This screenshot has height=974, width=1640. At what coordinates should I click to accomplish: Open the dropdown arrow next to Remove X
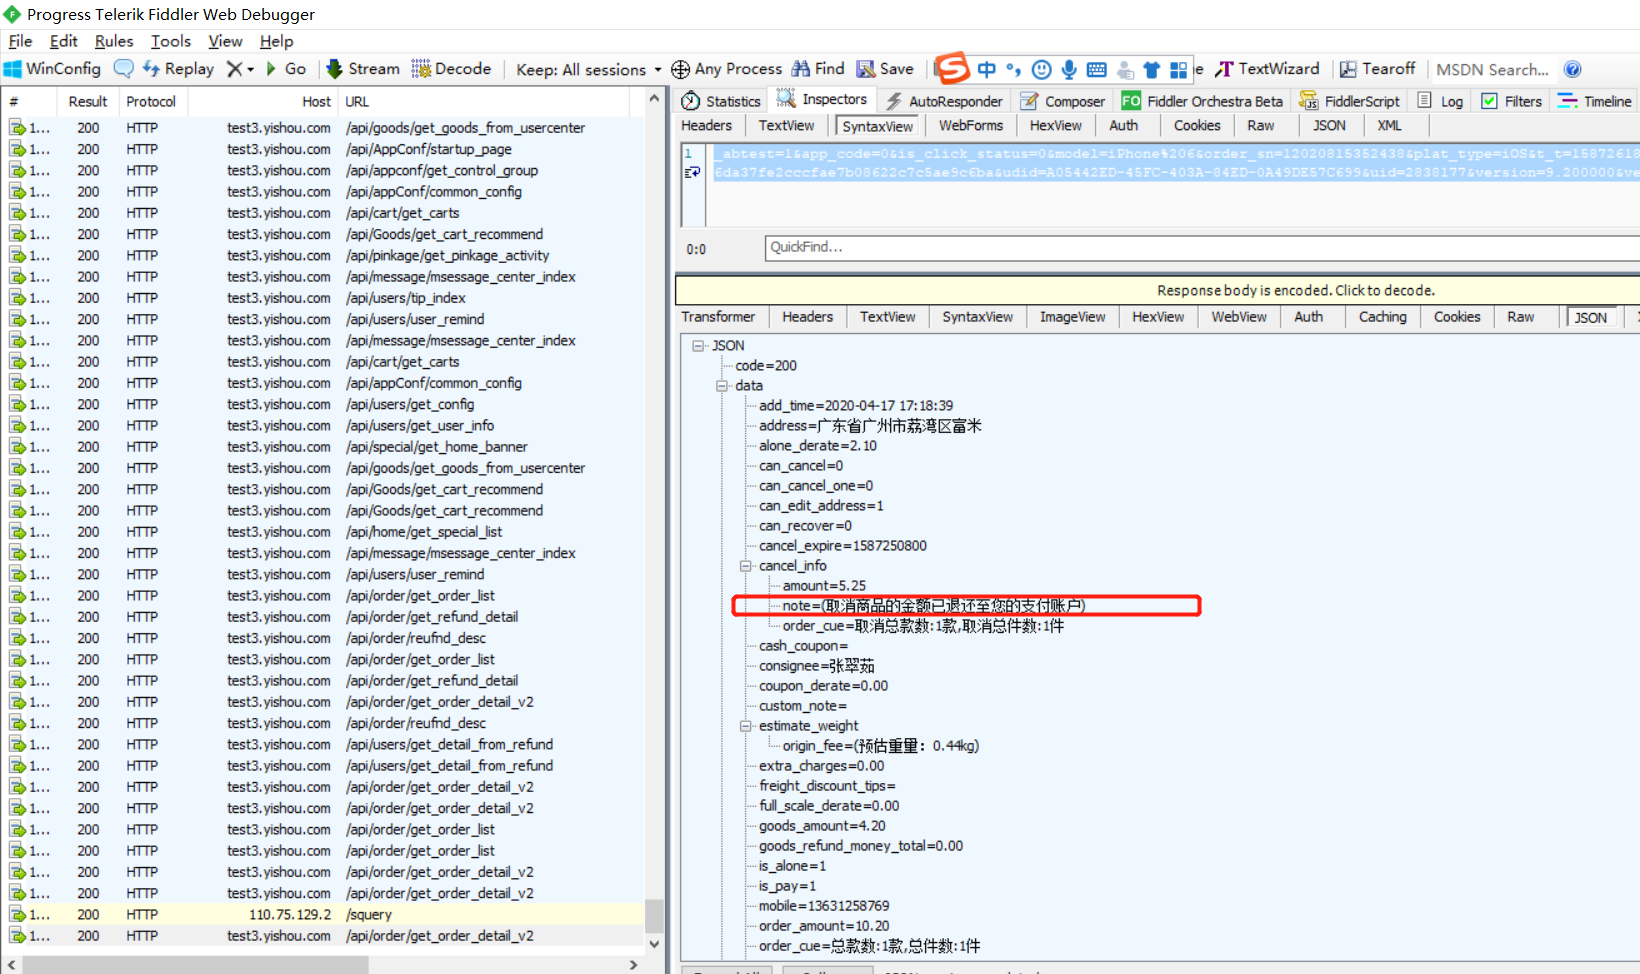[250, 69]
